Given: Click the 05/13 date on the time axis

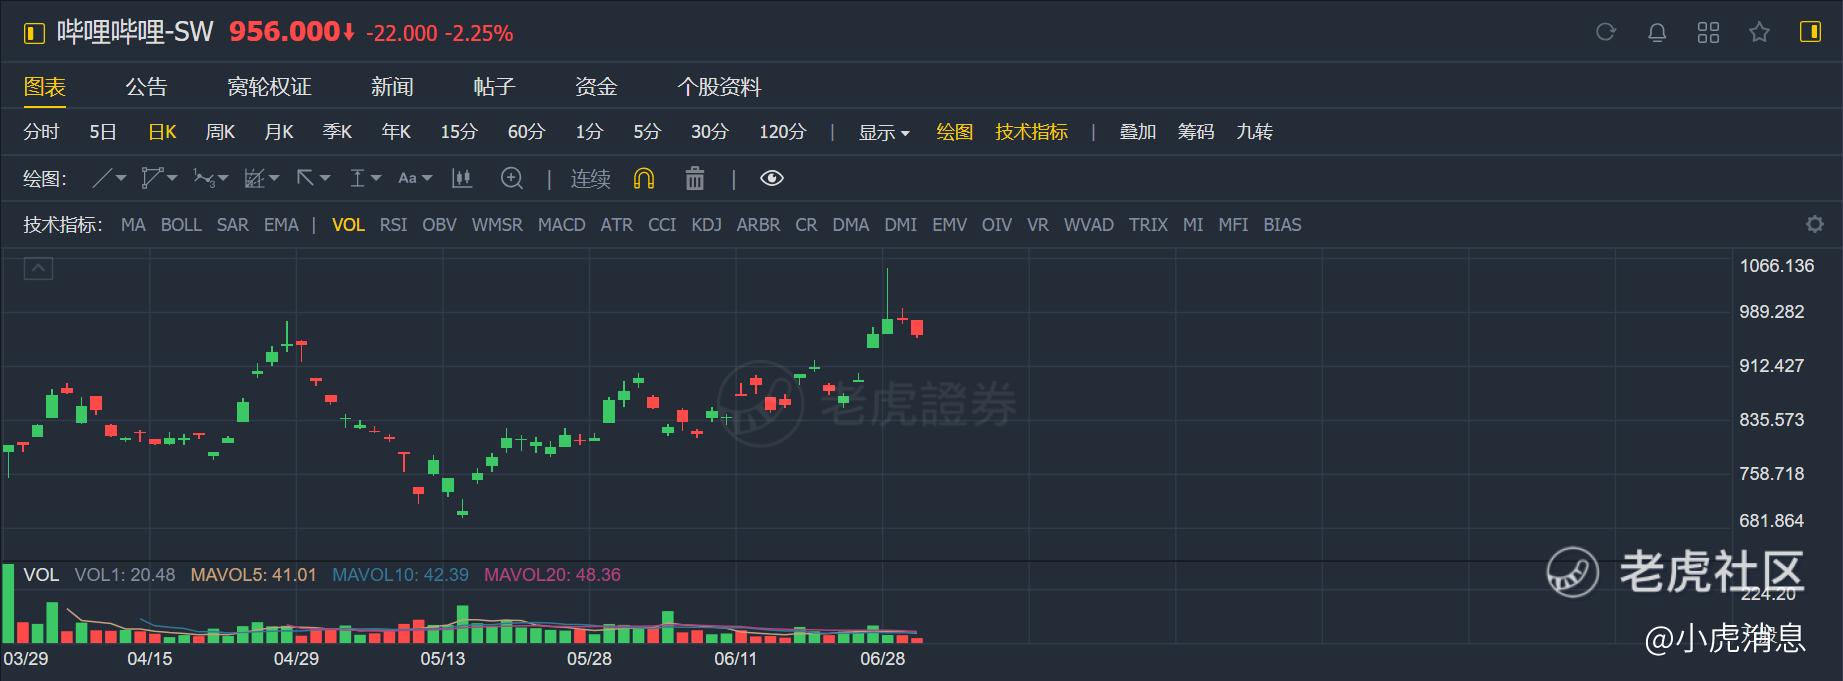Looking at the screenshot, I should pos(443,659).
